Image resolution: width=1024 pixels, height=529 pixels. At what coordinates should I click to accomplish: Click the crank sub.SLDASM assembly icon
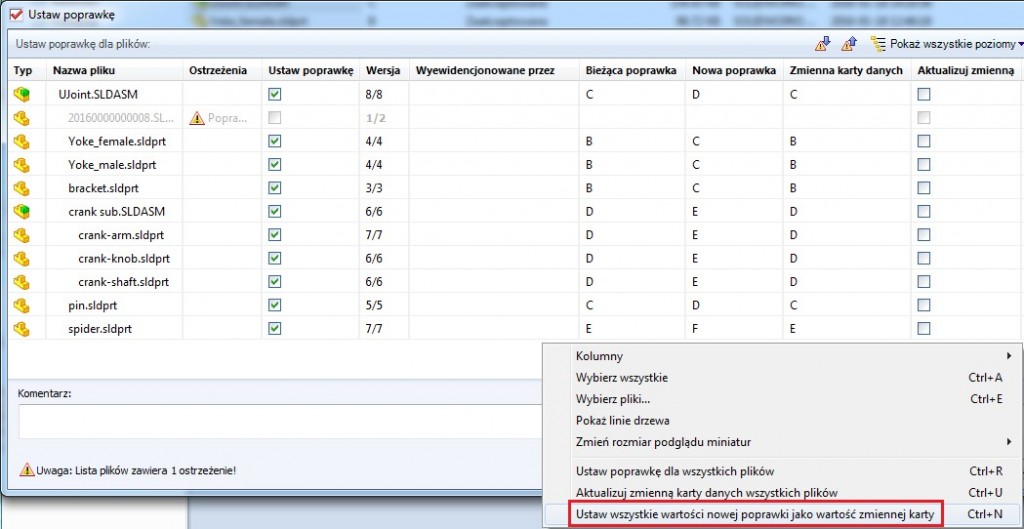coord(21,211)
